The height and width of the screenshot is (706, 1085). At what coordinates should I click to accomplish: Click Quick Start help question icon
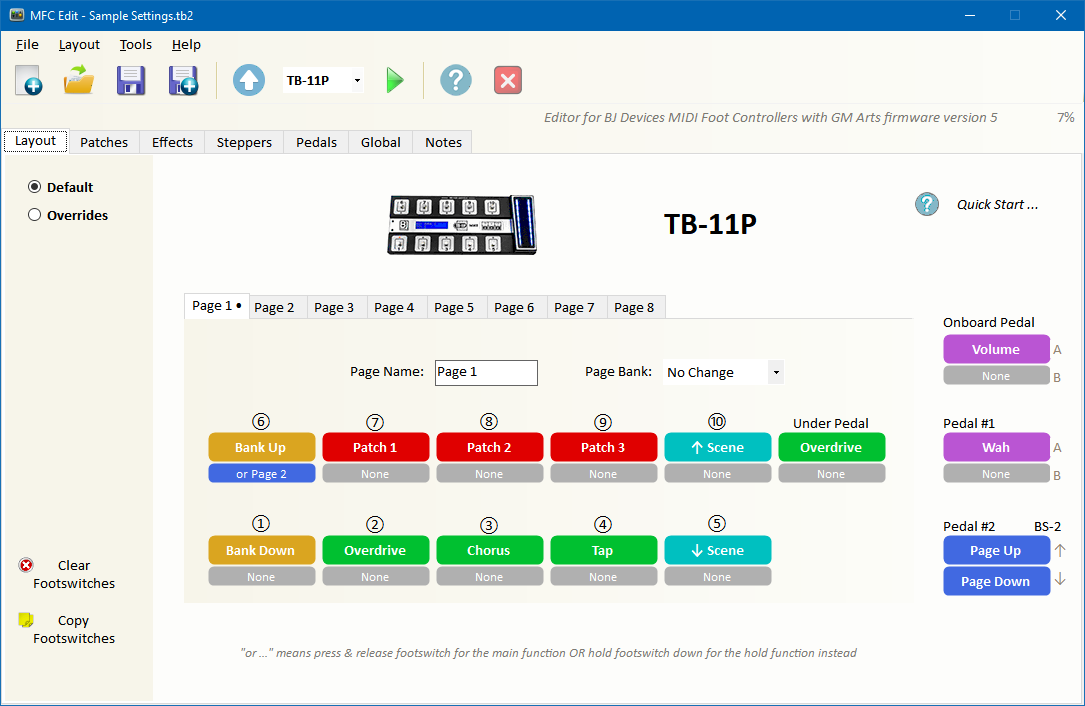coord(927,204)
